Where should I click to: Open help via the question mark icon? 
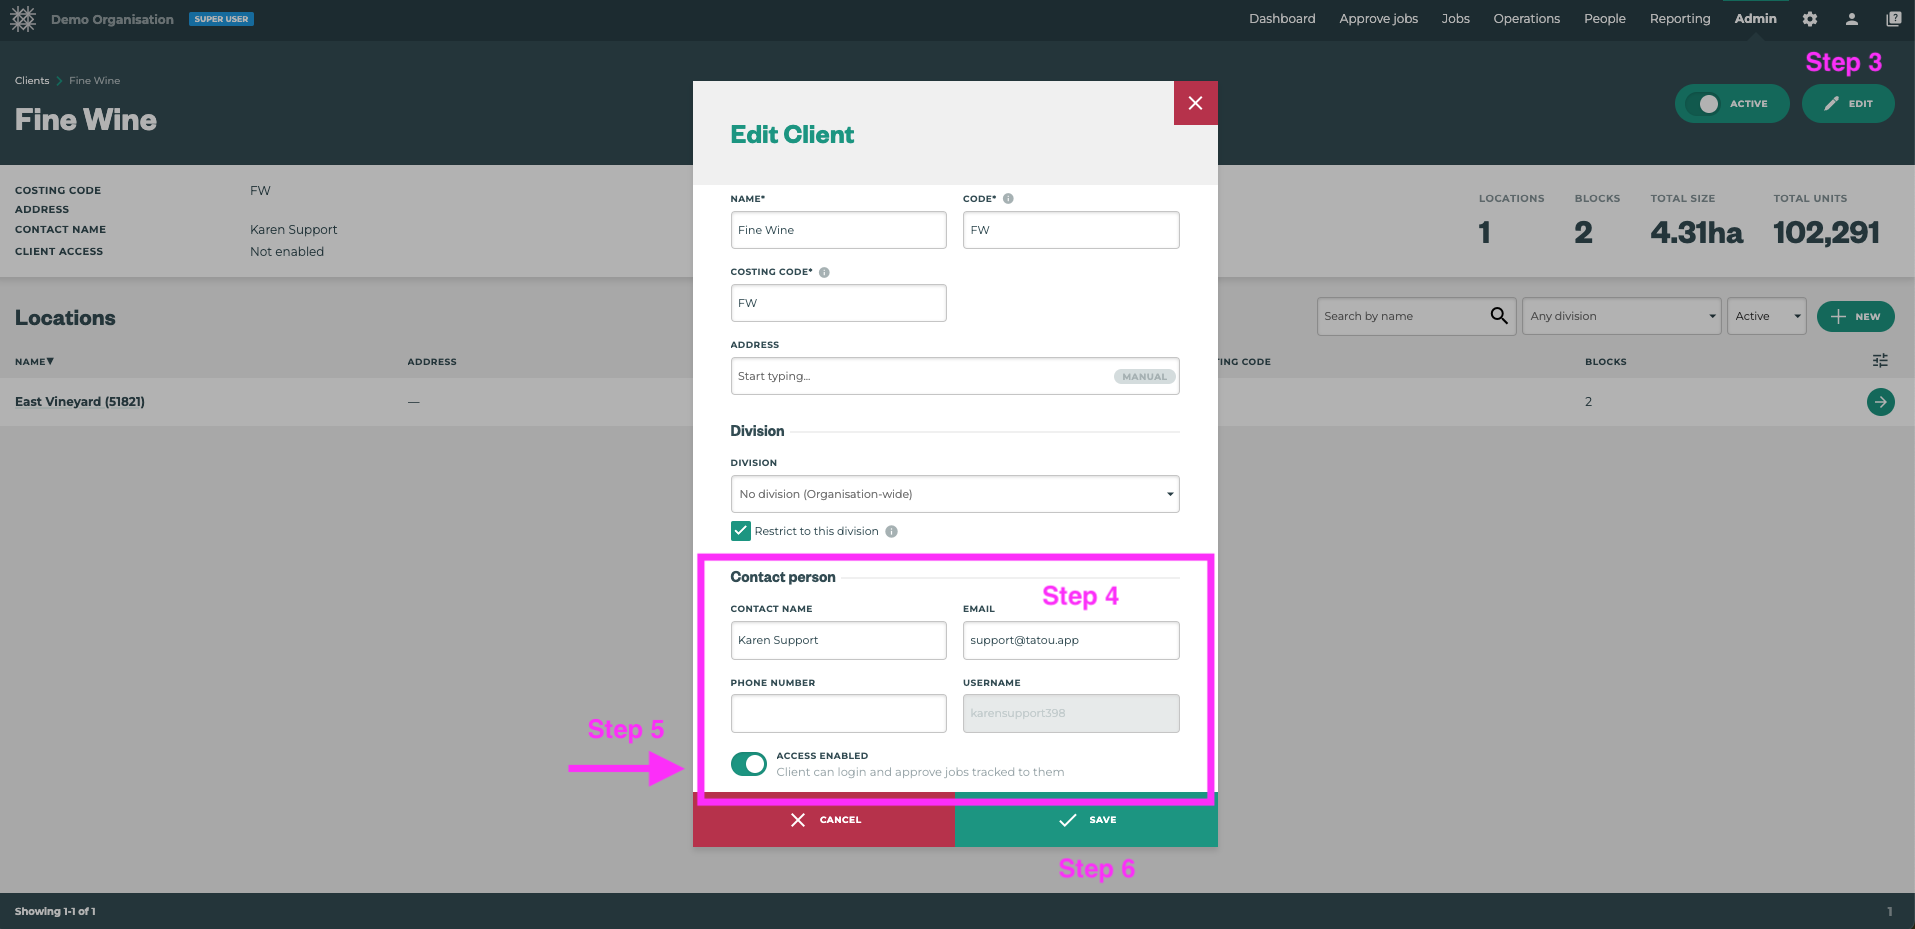click(x=1893, y=18)
